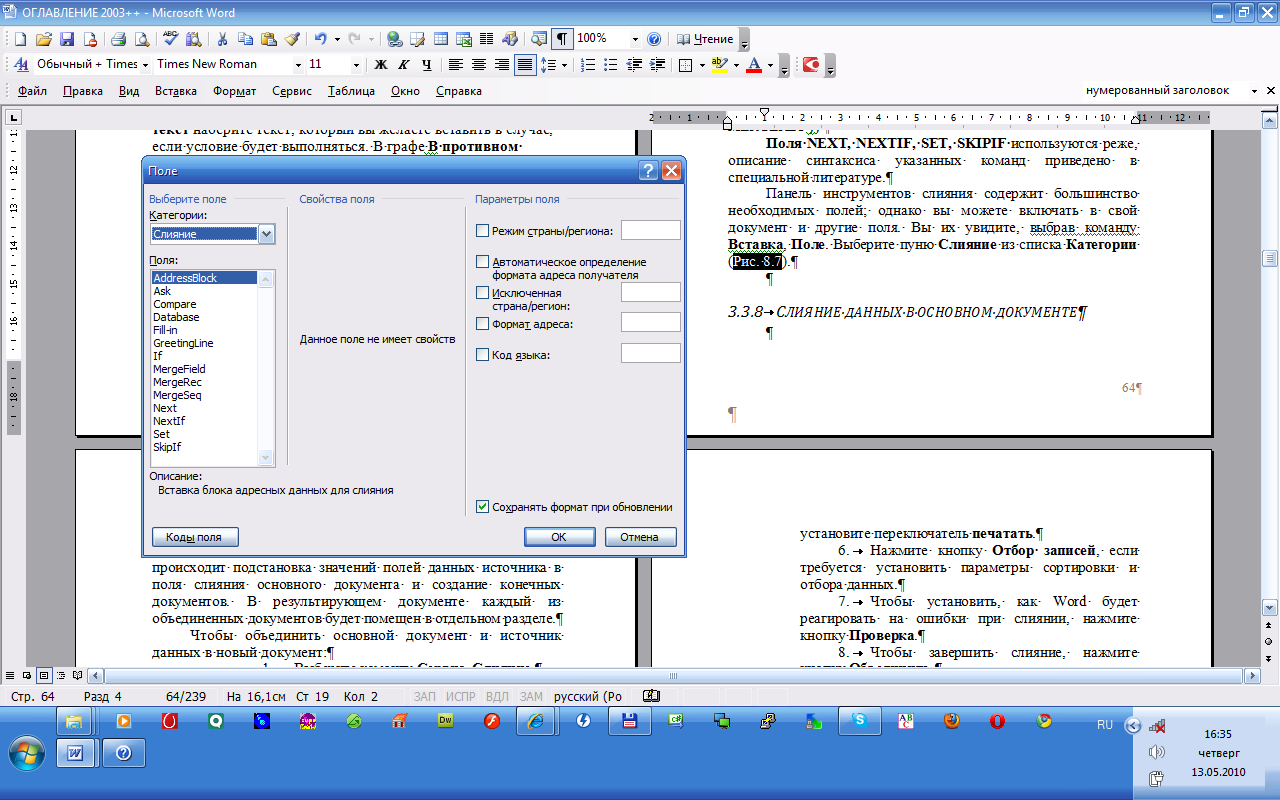
Task: Open the zoom 100% dropdown
Action: (635, 39)
